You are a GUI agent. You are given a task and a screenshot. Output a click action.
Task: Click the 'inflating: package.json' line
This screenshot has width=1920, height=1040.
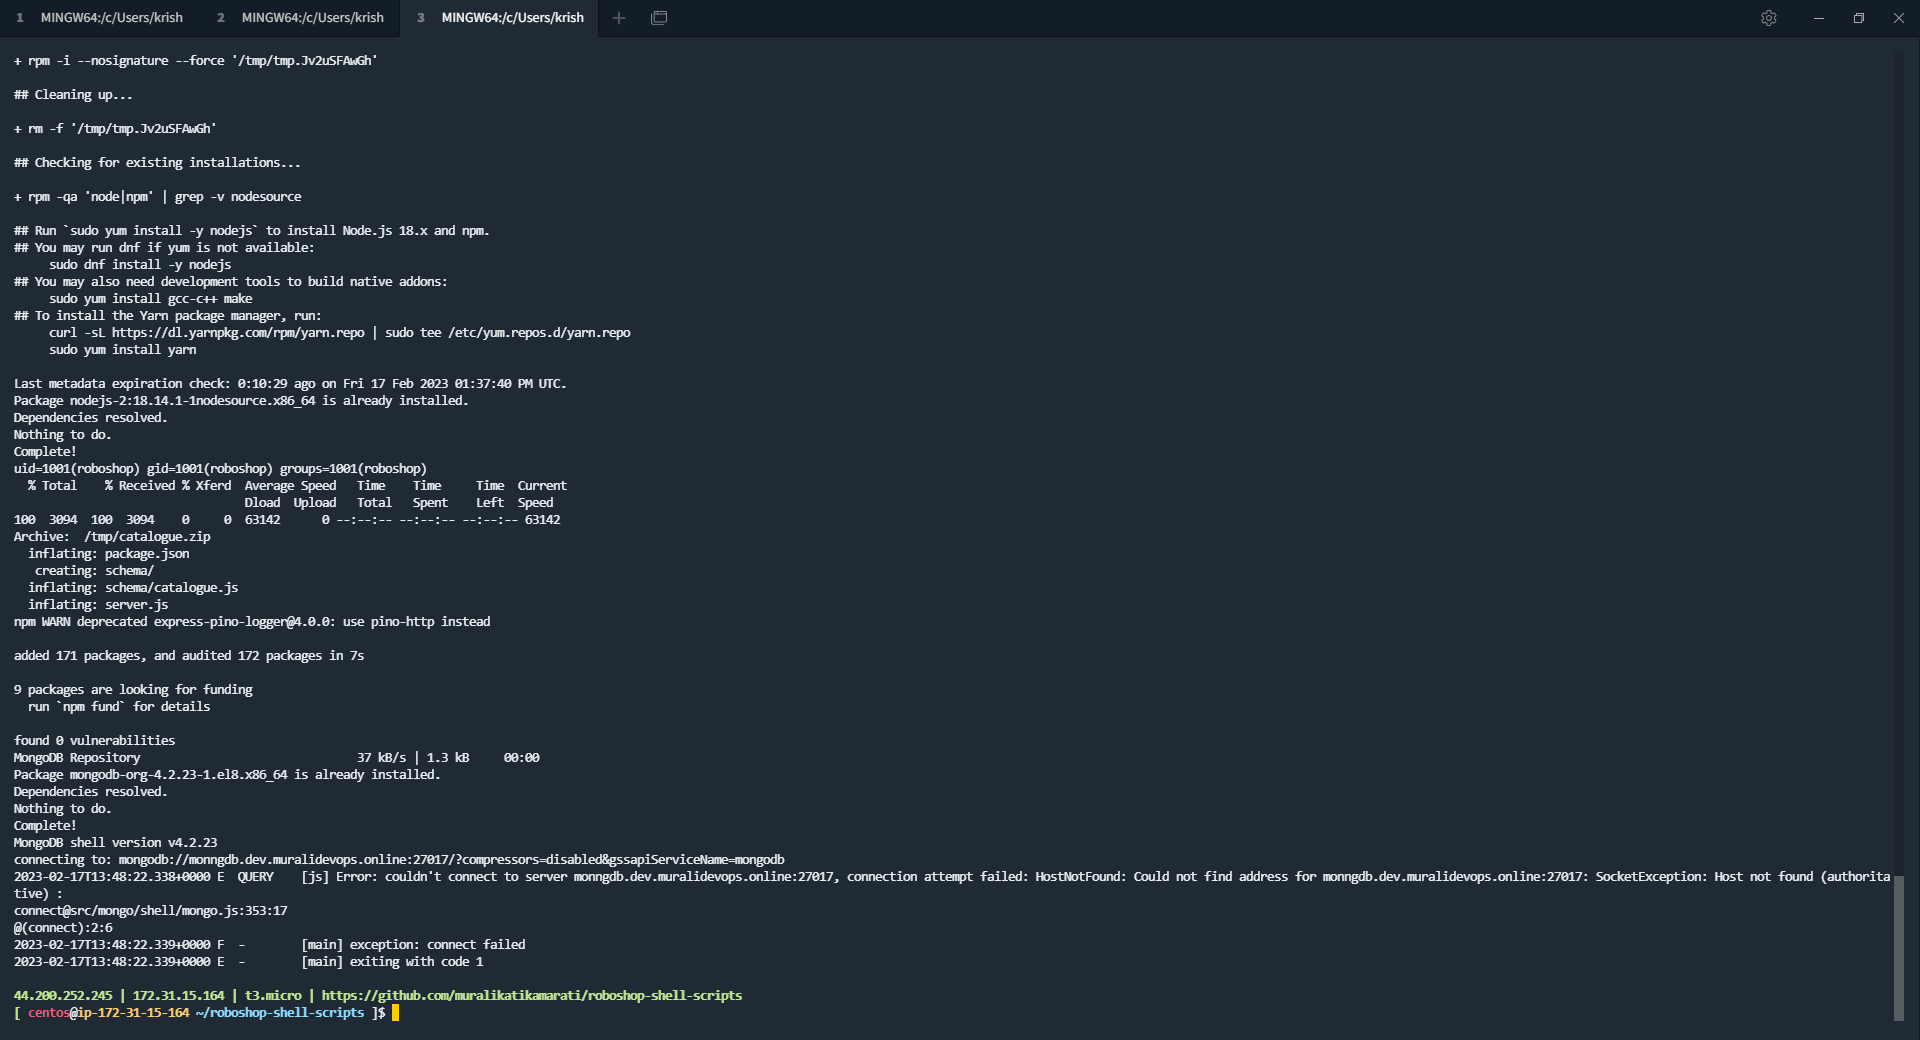pyautogui.click(x=108, y=554)
